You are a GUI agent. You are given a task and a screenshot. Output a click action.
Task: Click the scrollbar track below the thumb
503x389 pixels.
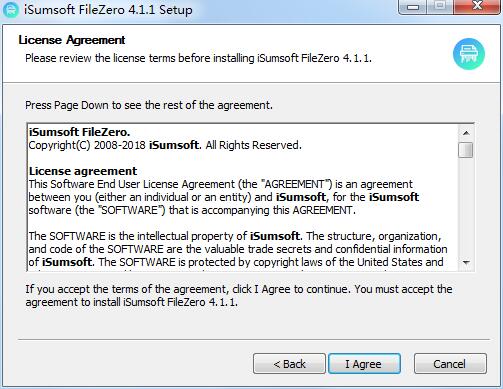click(x=466, y=207)
